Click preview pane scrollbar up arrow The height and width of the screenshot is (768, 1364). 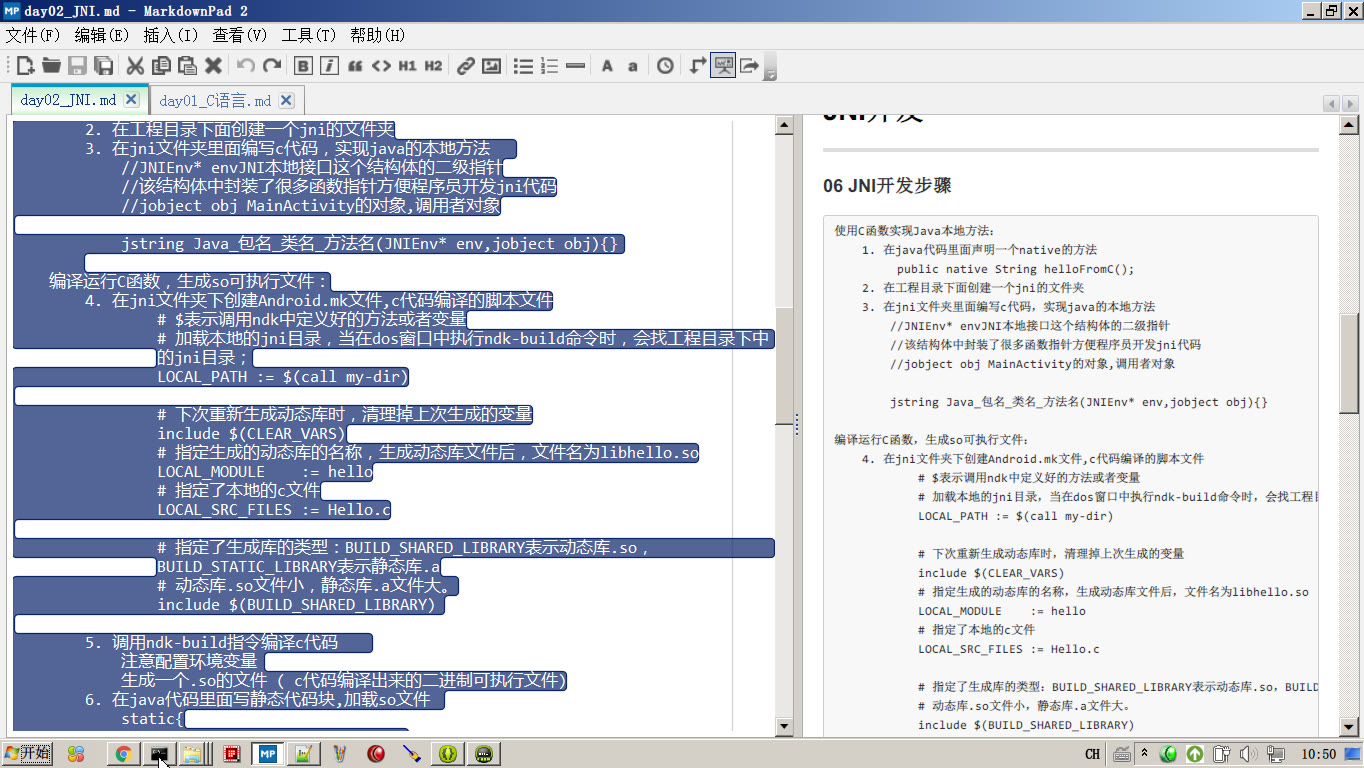[1350, 125]
